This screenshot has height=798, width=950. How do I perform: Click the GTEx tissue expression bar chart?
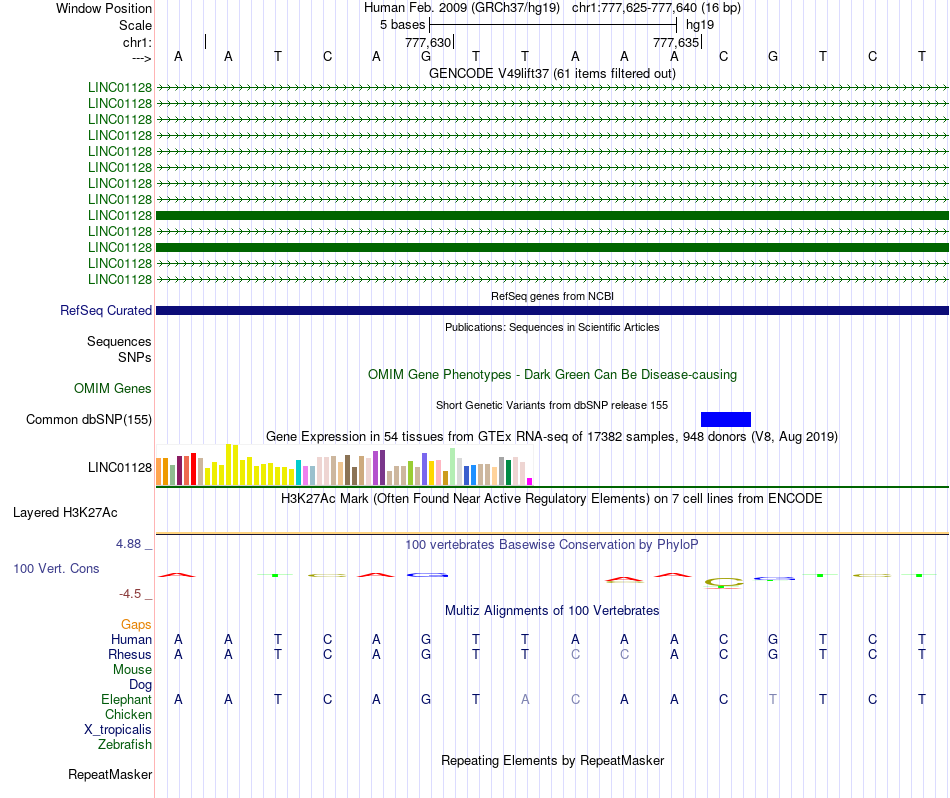click(344, 465)
